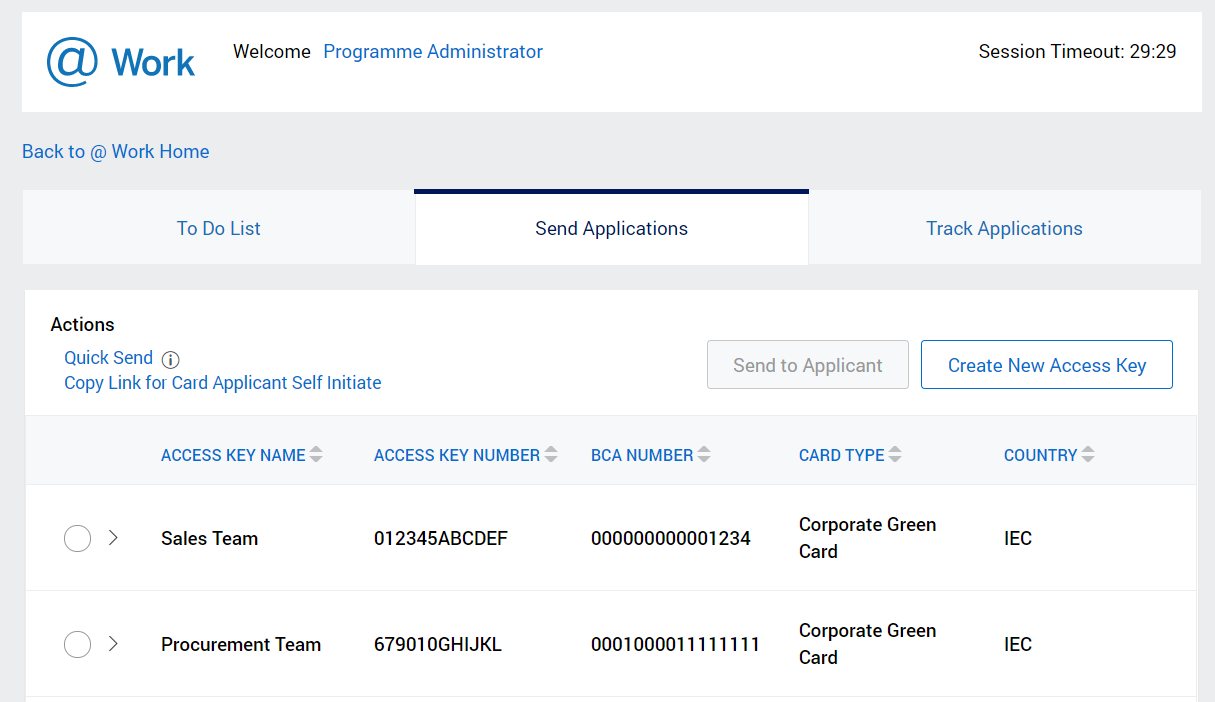Viewport: 1215px width, 702px height.
Task: Sort by Access Key Number column
Action: coord(549,454)
